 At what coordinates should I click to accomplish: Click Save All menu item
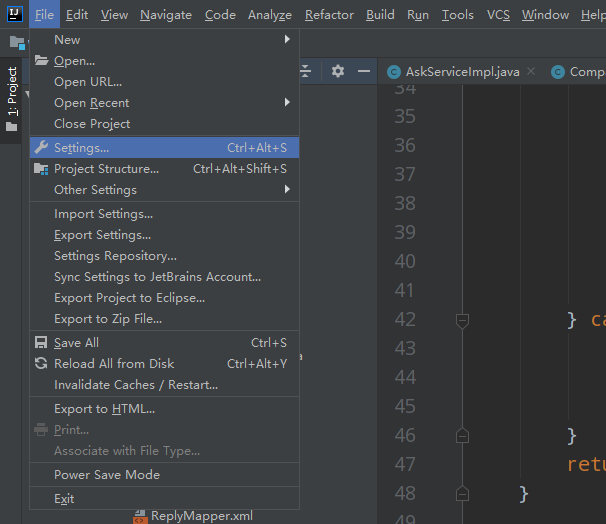pos(164,342)
